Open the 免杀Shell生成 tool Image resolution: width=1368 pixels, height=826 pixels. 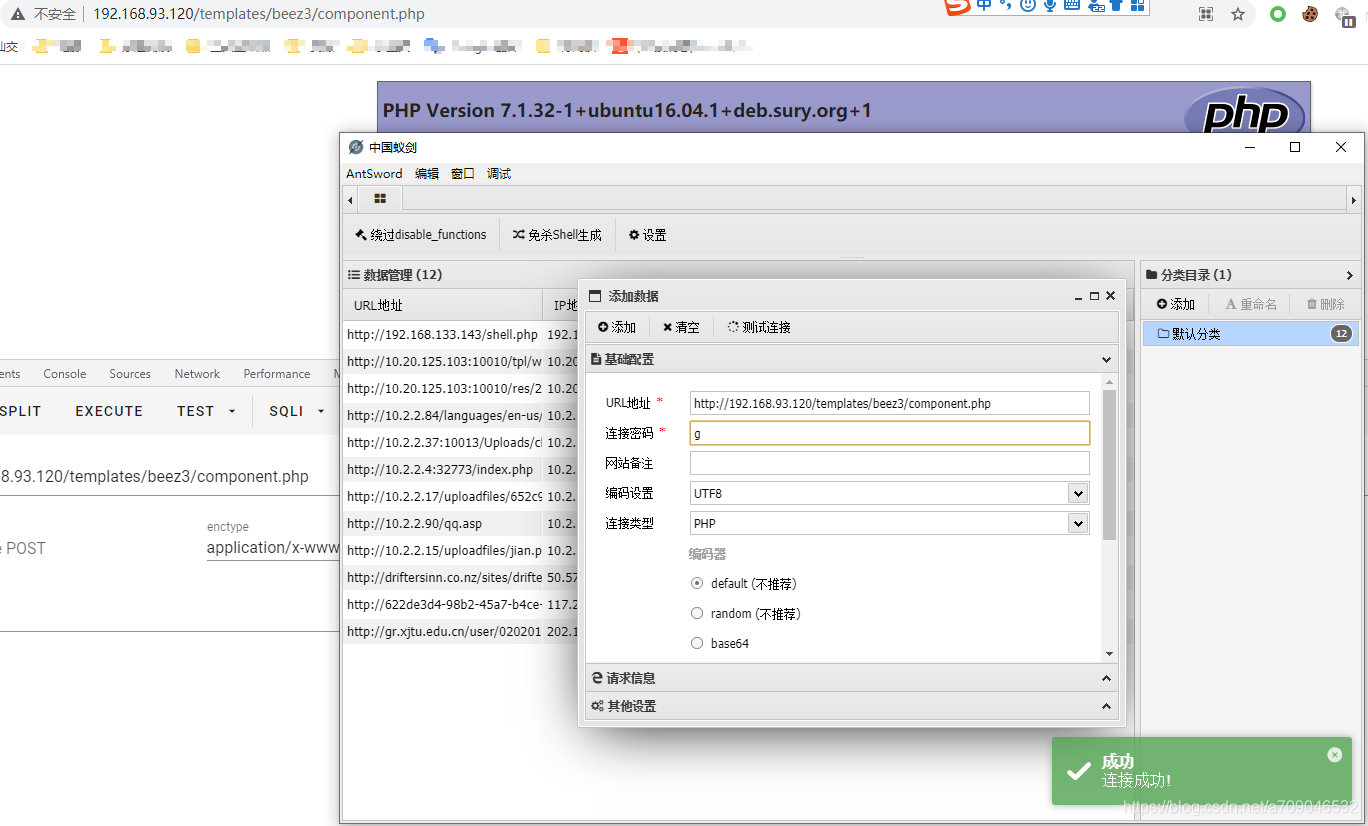point(557,235)
